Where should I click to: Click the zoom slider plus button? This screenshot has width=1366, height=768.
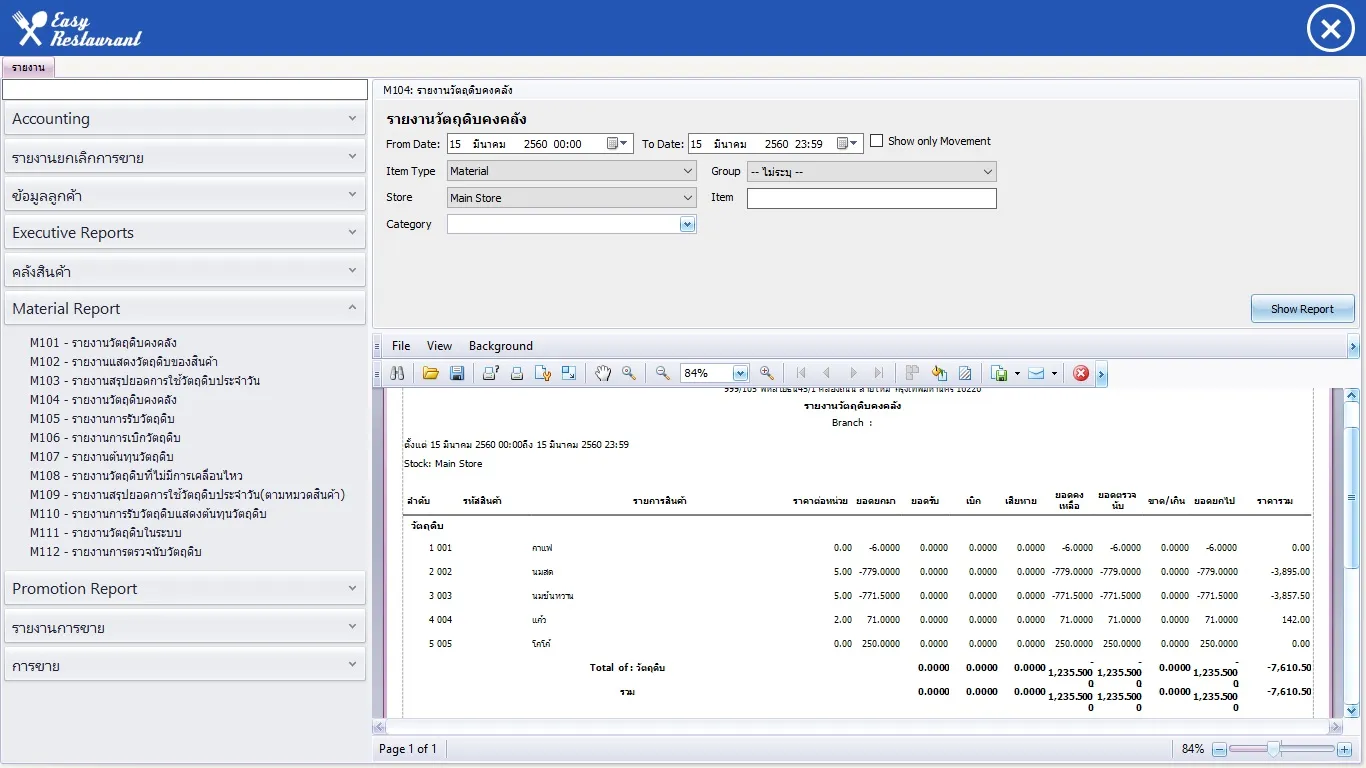click(1344, 749)
